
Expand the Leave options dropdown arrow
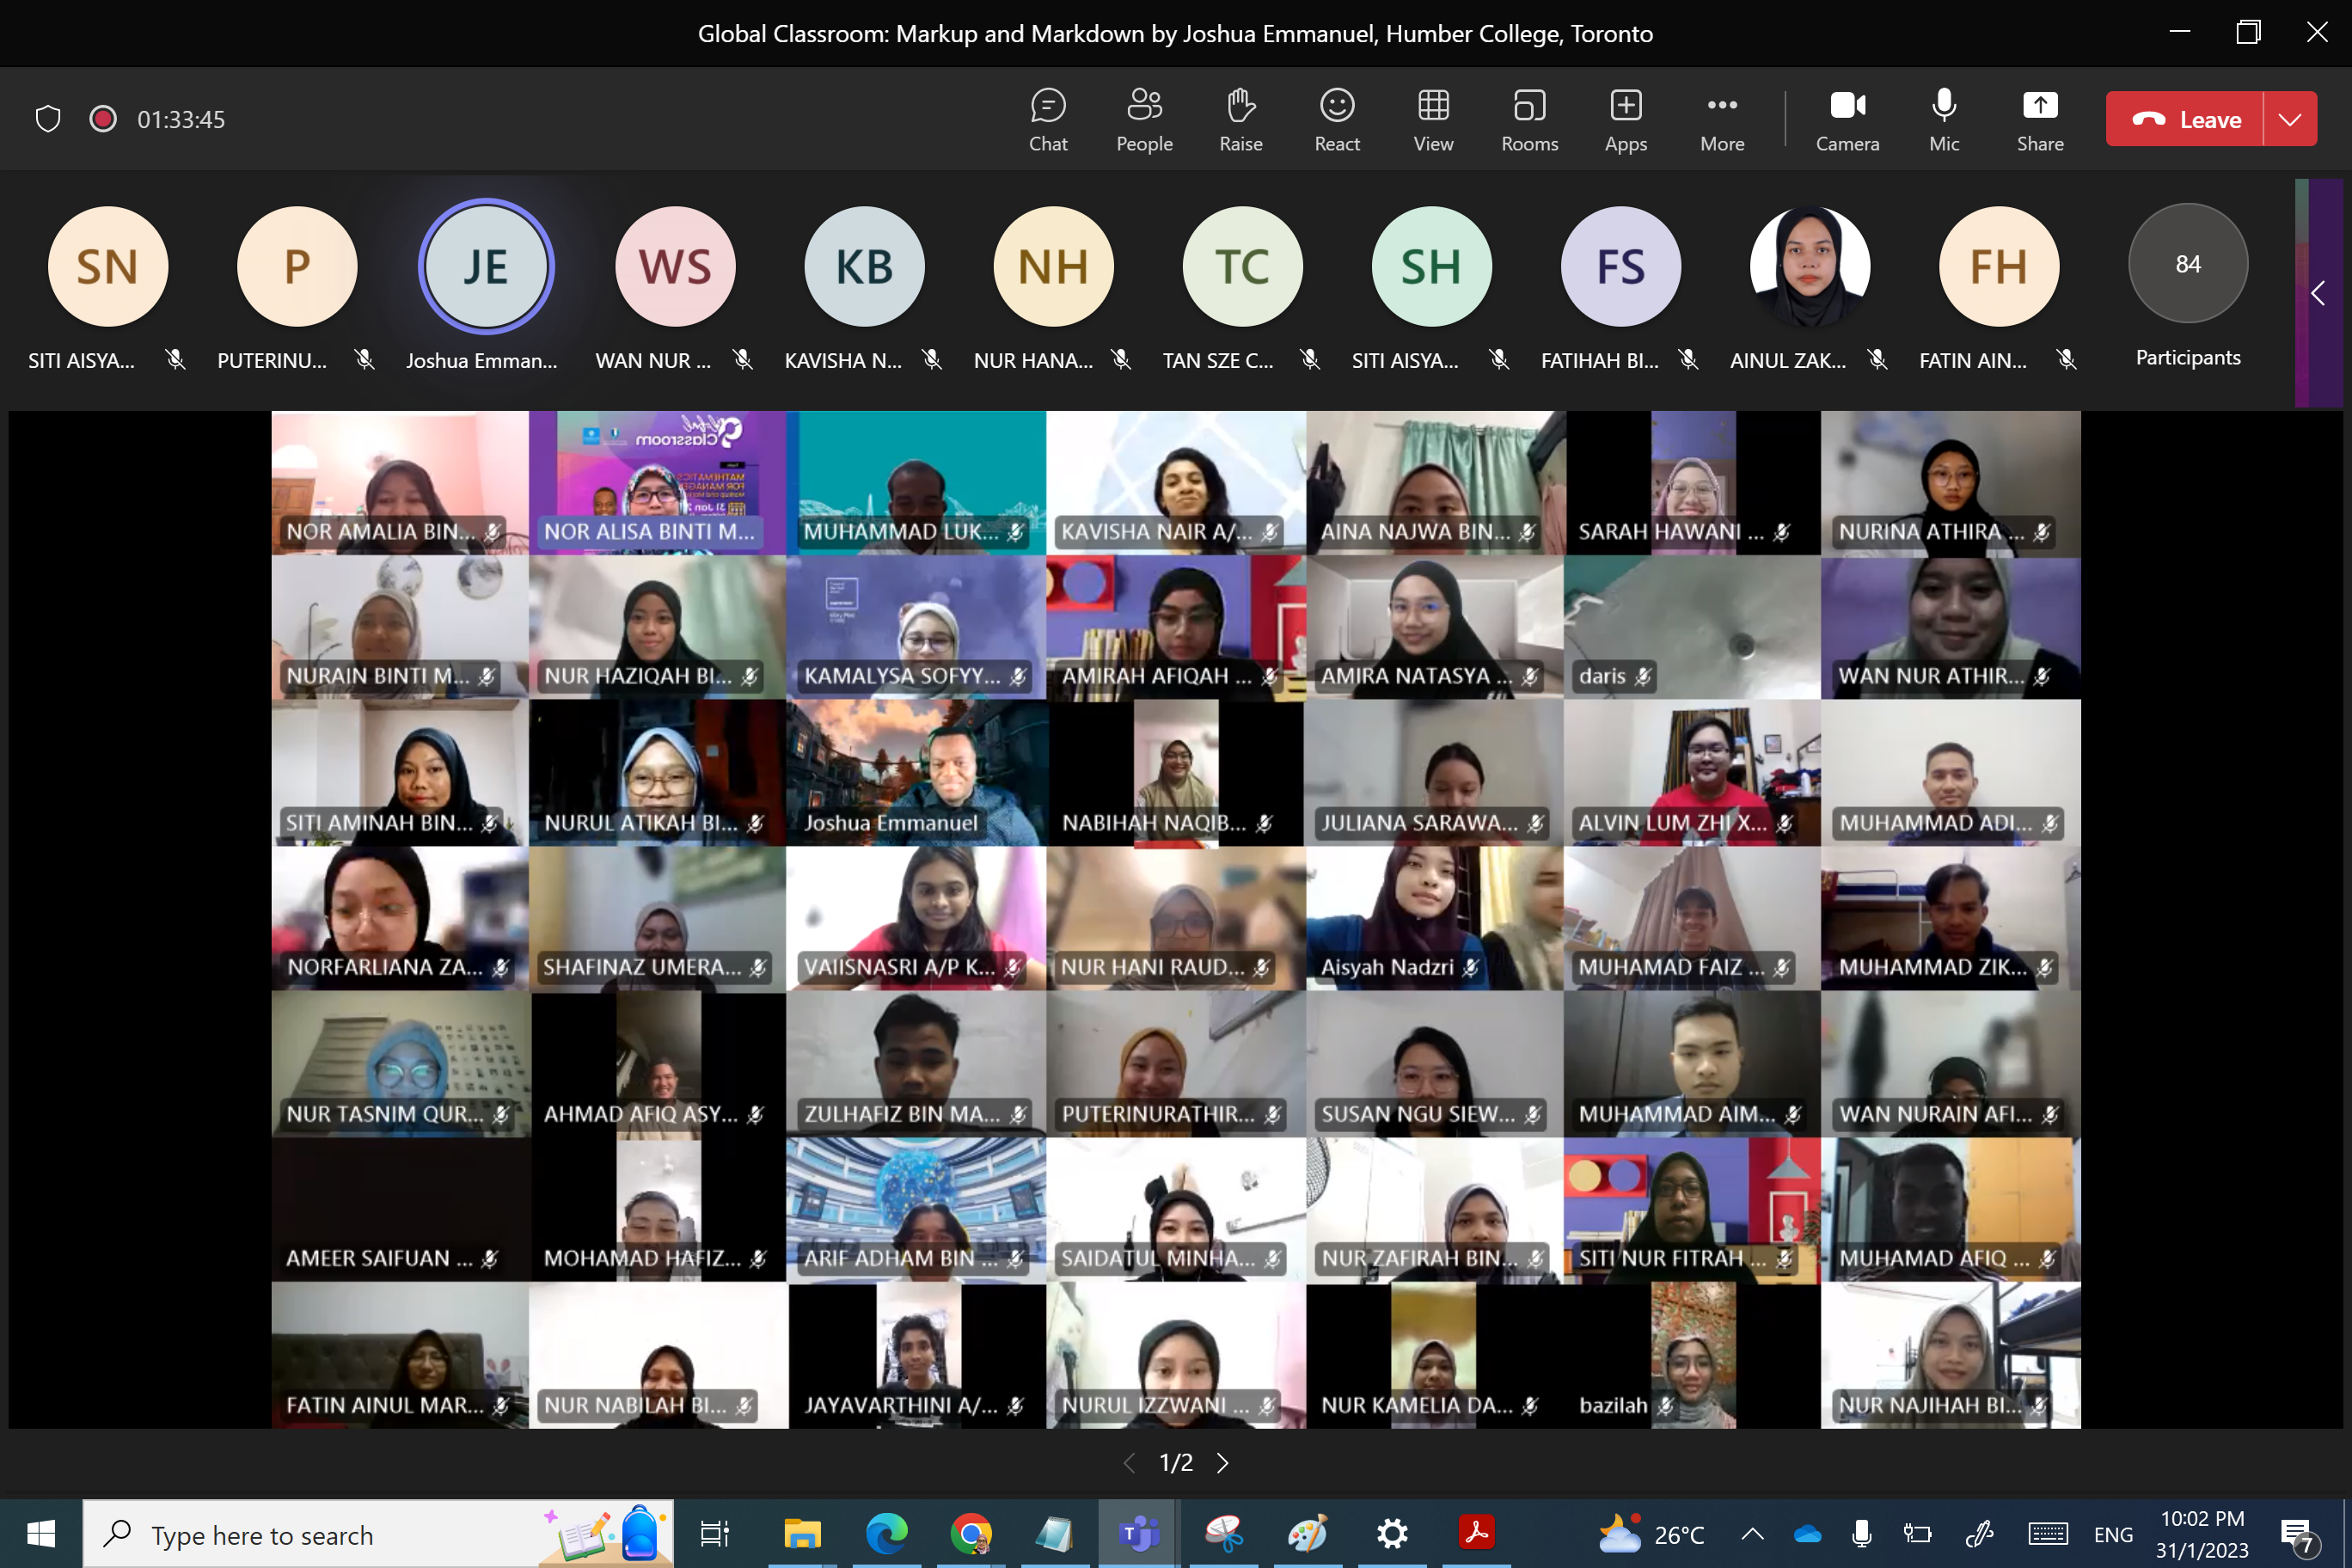coord(2290,119)
